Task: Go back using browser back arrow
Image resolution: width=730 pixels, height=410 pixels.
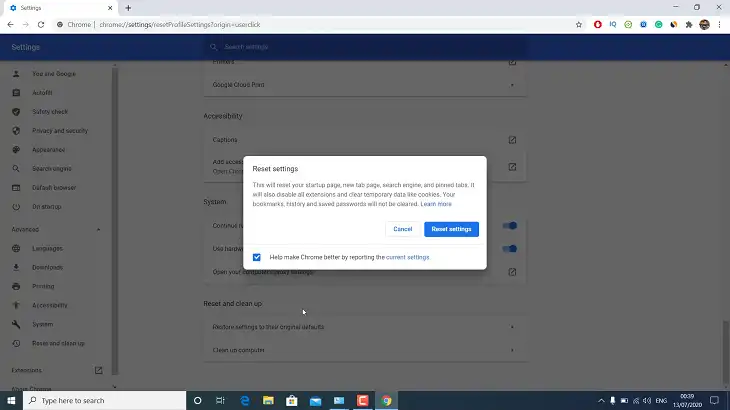Action: (10, 25)
